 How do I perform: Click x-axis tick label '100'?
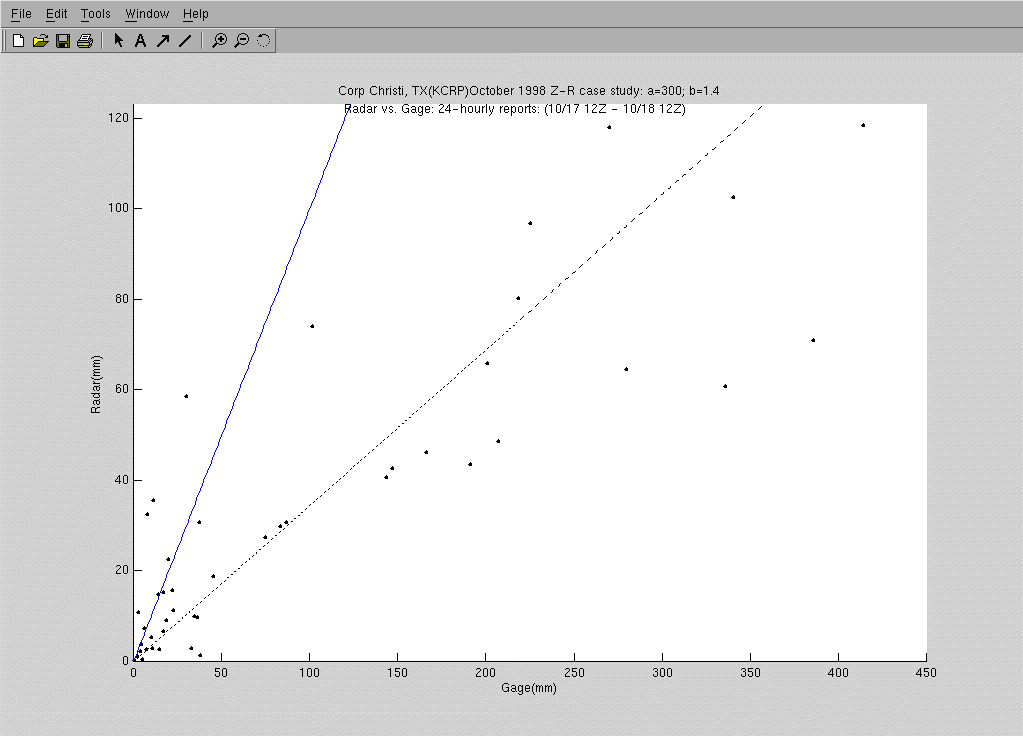tap(309, 673)
